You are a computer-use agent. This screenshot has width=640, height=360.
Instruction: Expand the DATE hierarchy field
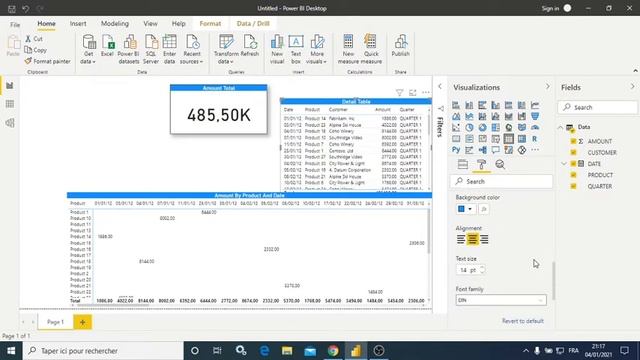point(564,164)
